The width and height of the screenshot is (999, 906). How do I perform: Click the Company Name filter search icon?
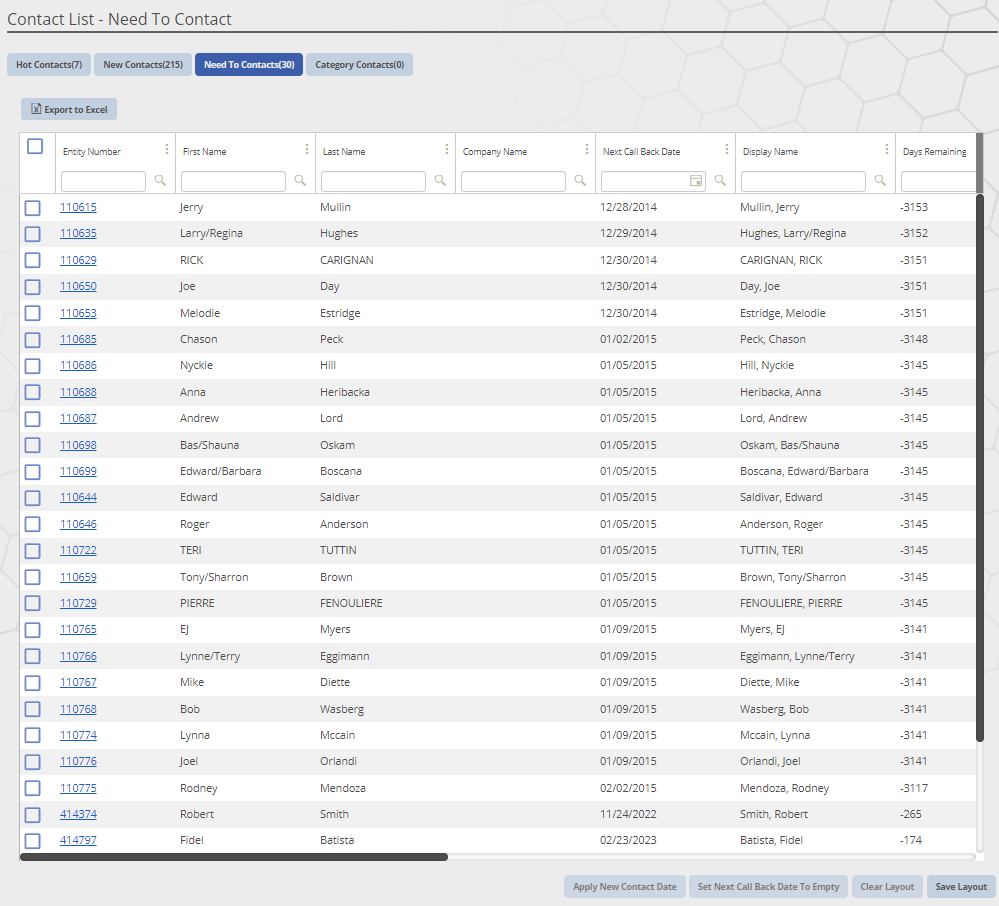(580, 180)
